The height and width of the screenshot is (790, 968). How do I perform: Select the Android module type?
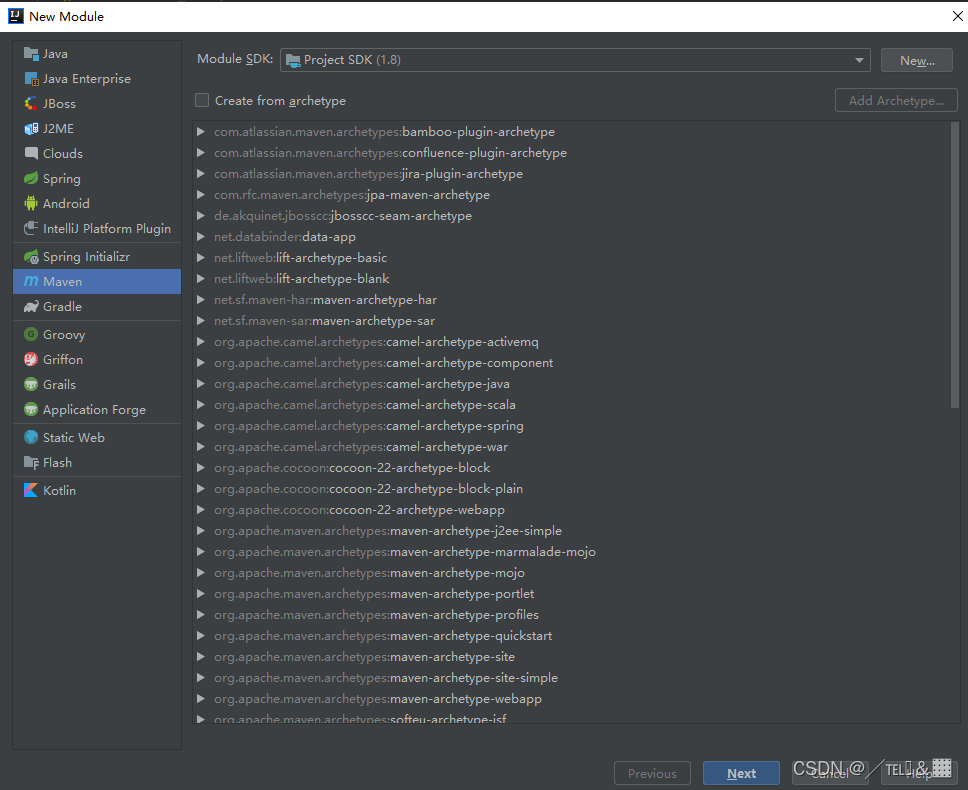tap(63, 203)
